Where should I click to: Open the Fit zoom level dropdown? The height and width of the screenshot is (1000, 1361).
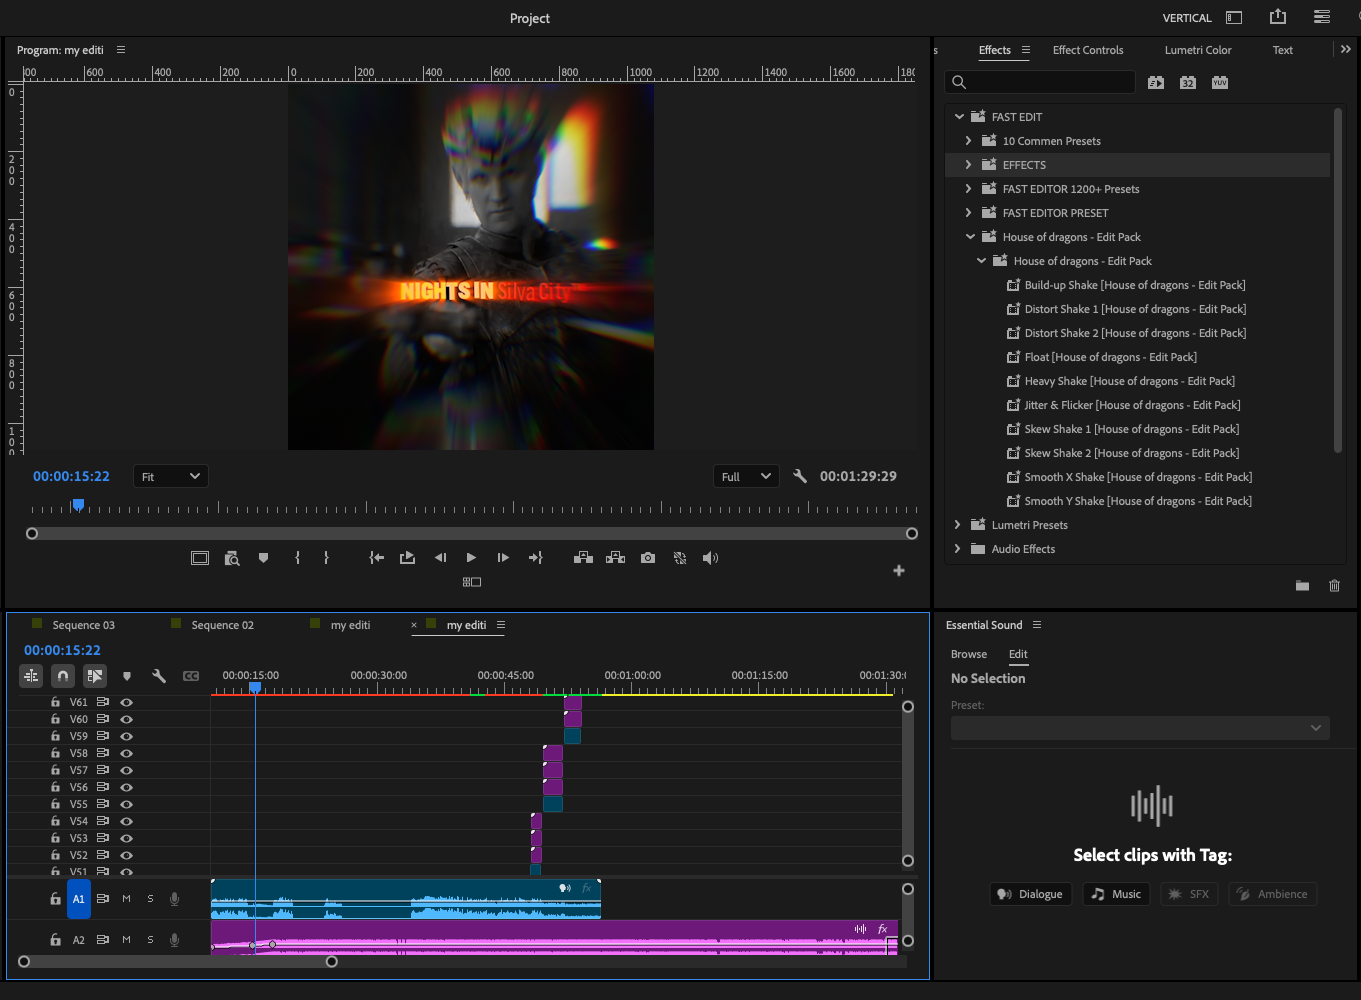click(171, 477)
